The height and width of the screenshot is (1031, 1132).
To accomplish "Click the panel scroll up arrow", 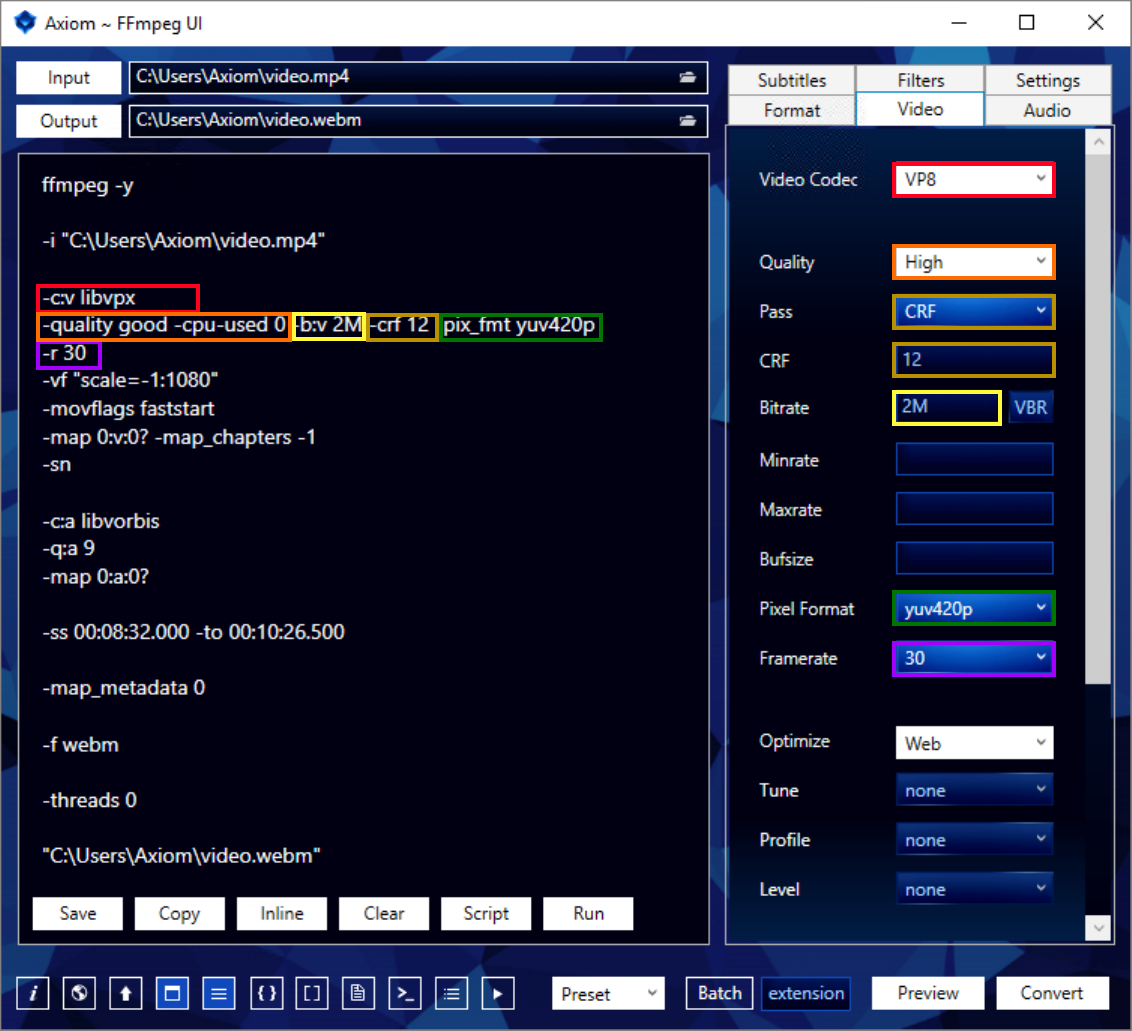I will [1098, 142].
